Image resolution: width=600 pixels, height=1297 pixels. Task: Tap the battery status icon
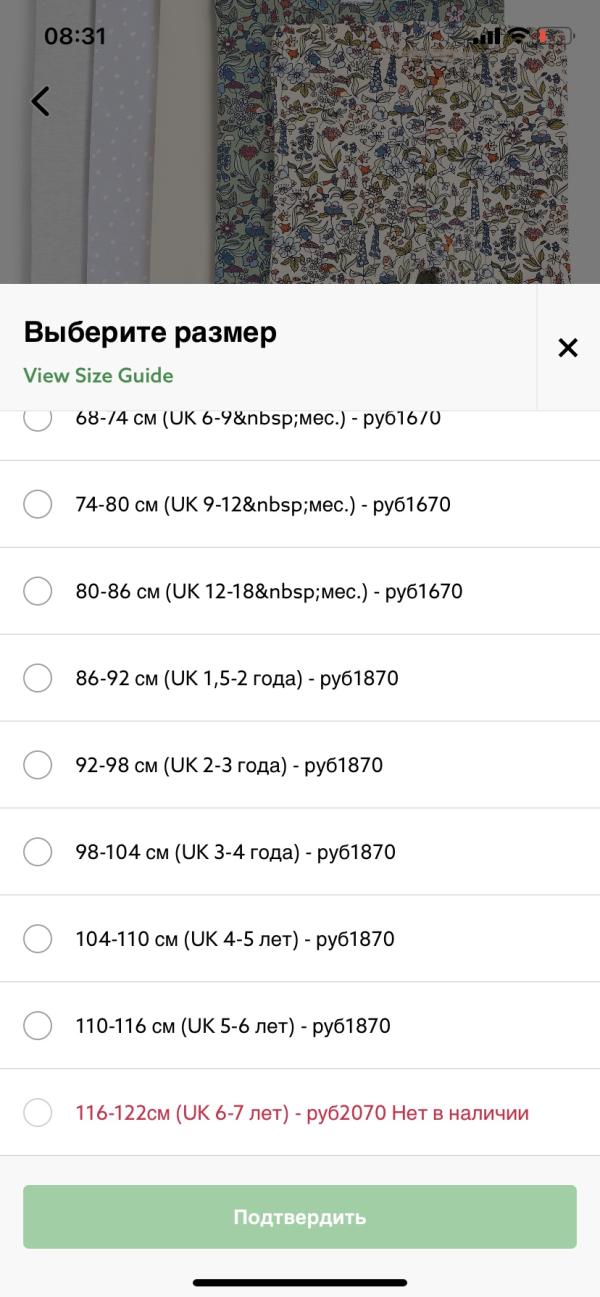click(553, 36)
